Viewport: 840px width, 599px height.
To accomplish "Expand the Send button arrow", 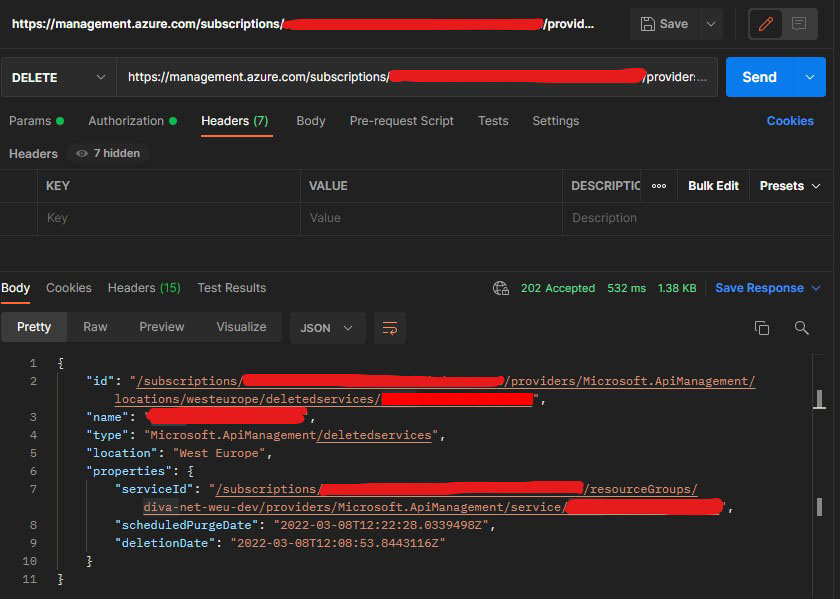I will (809, 77).
